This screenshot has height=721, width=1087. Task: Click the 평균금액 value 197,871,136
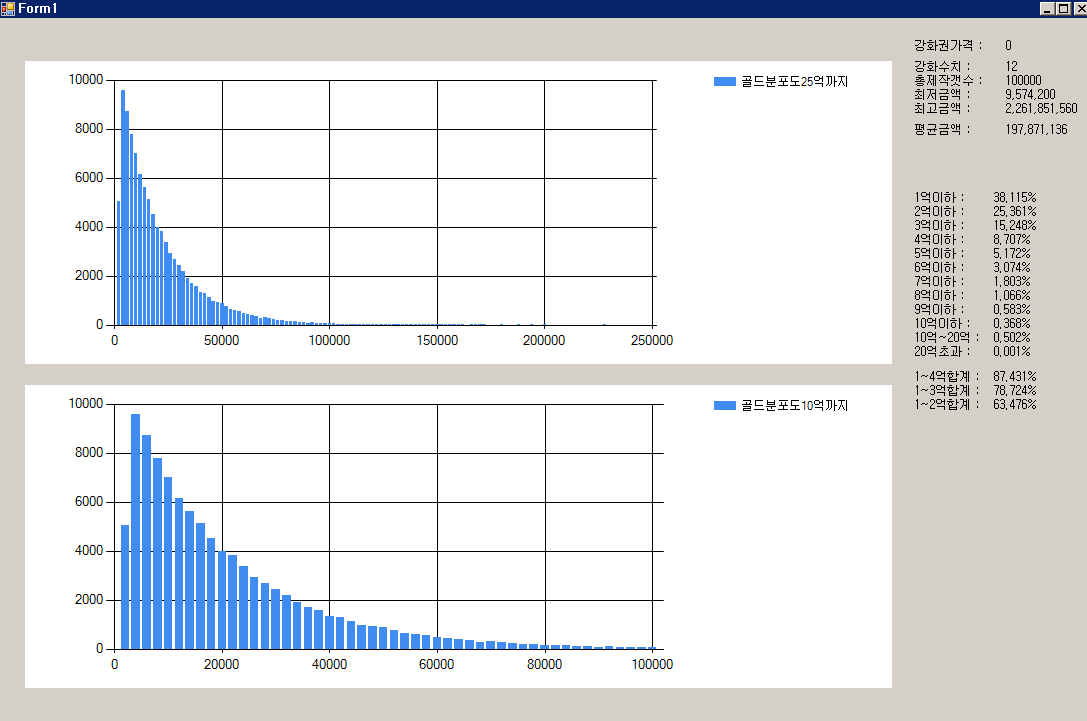(1036, 129)
